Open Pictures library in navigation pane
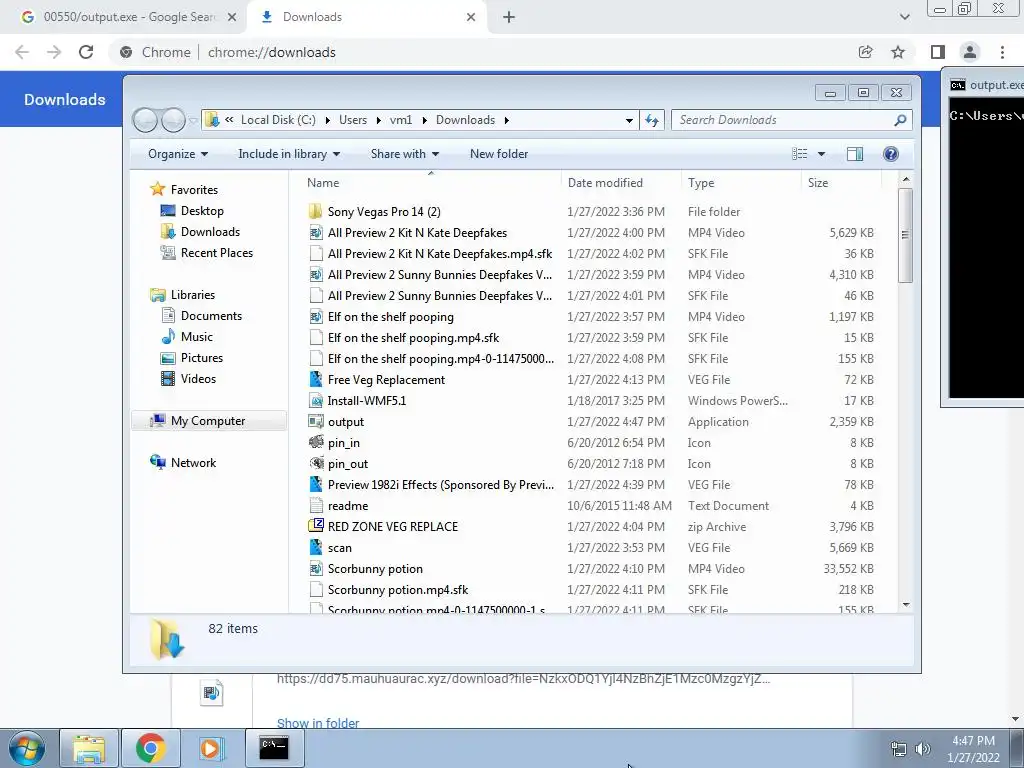The image size is (1024, 768). [x=202, y=358]
